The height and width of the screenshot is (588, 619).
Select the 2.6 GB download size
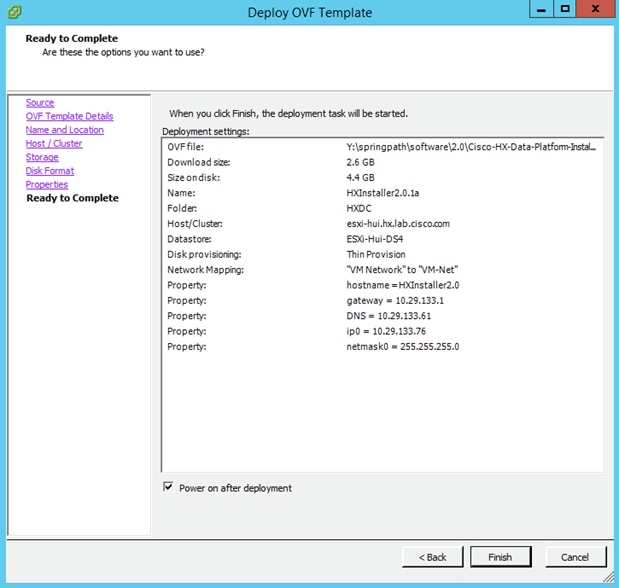[360, 162]
